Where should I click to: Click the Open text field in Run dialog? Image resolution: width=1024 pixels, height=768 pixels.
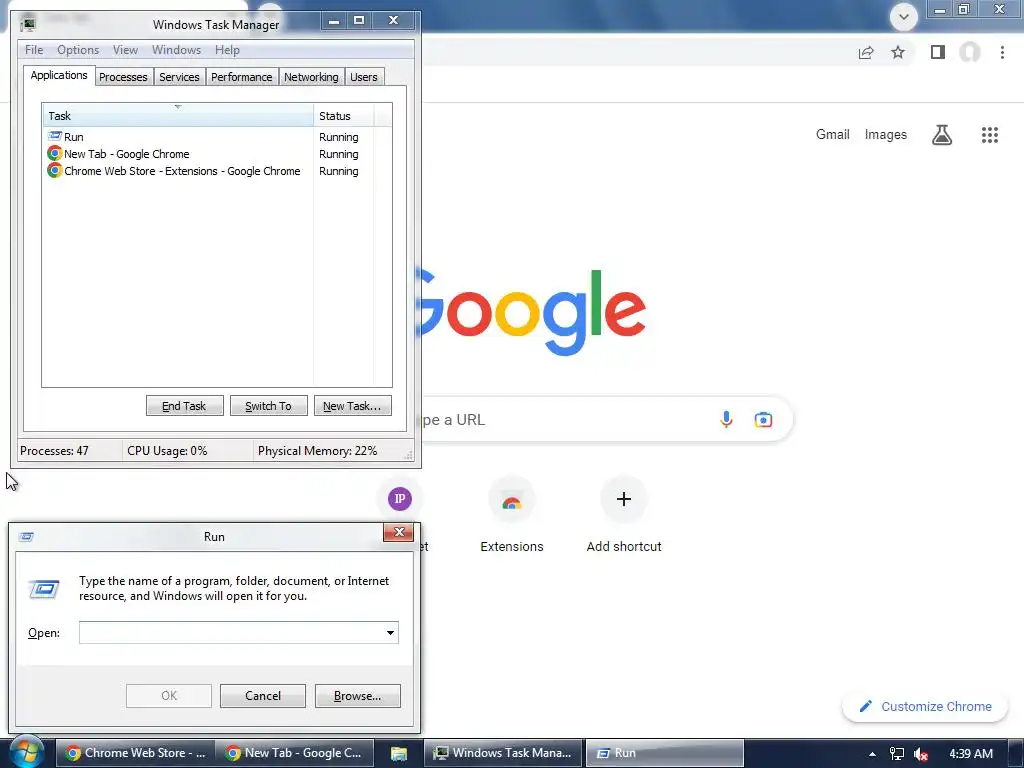pos(231,632)
